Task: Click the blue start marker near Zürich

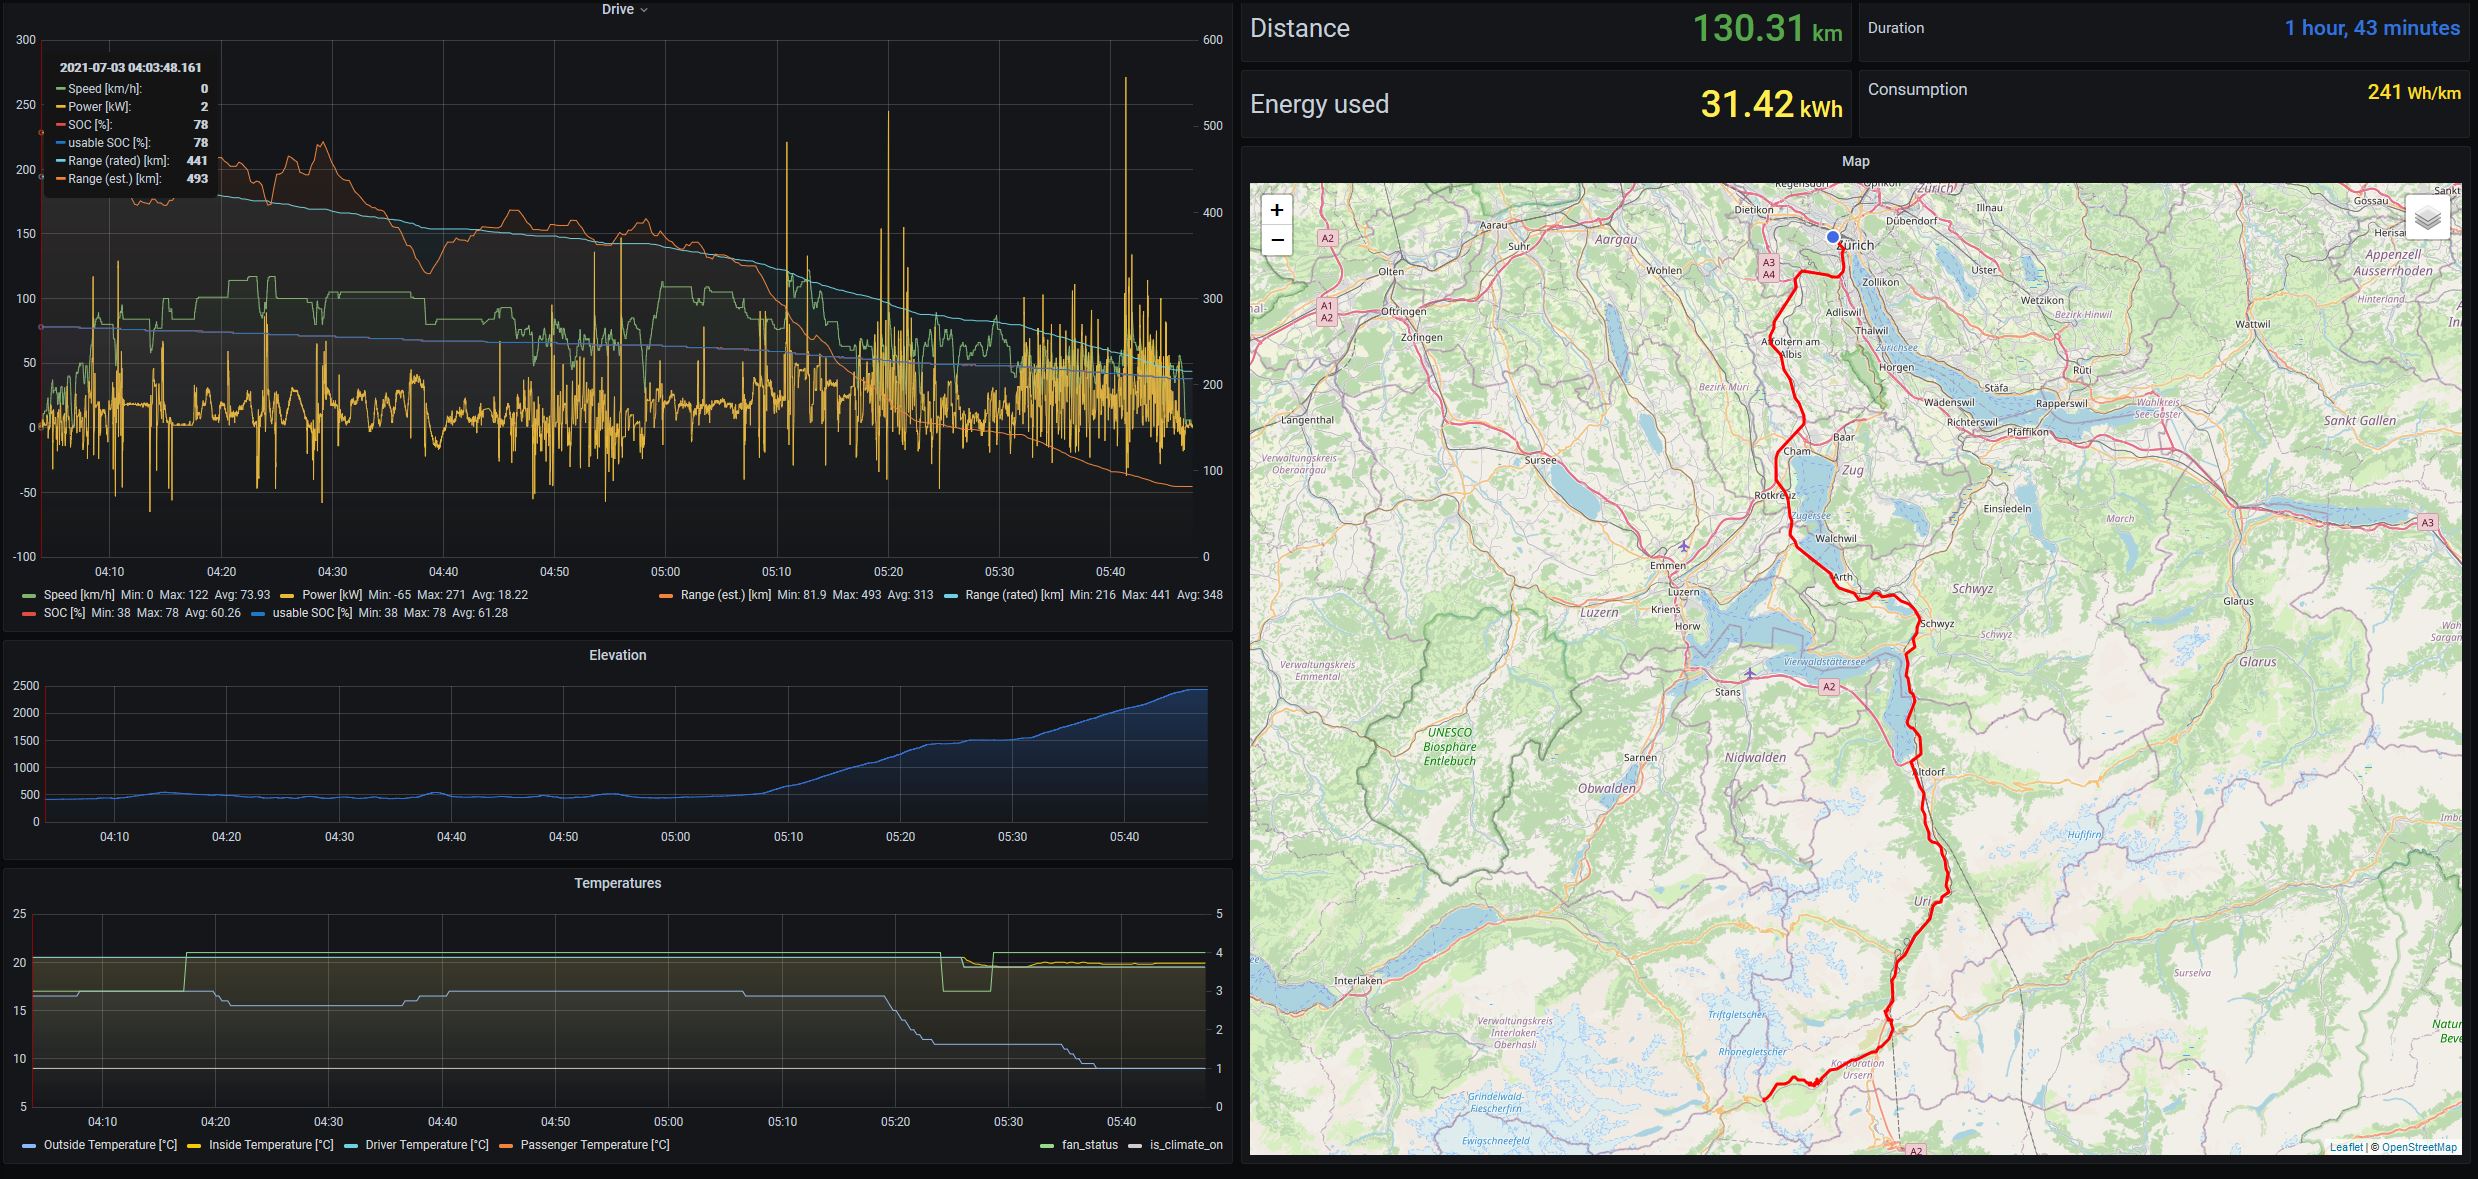Action: point(1832,237)
